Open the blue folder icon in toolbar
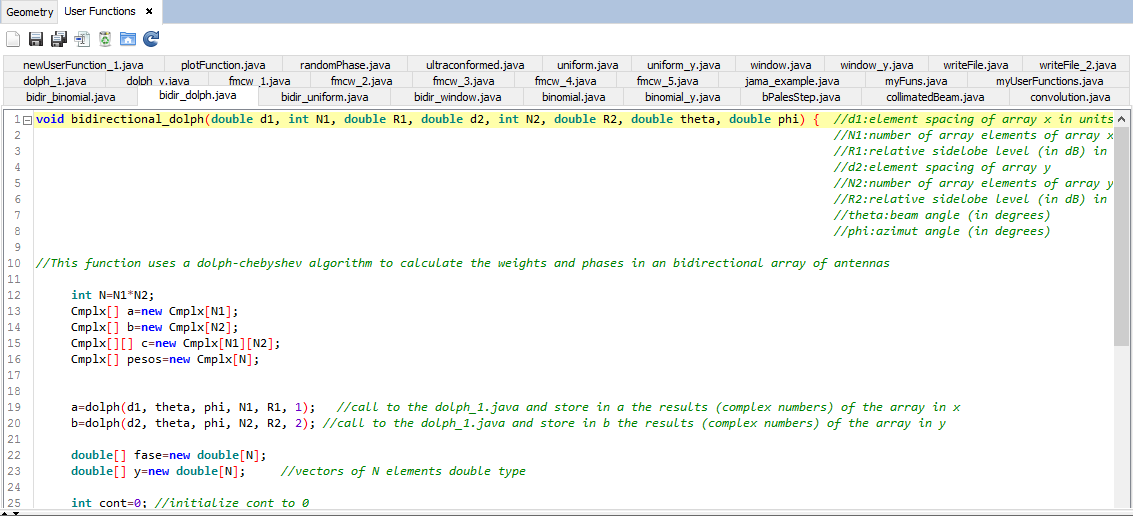 tap(128, 39)
